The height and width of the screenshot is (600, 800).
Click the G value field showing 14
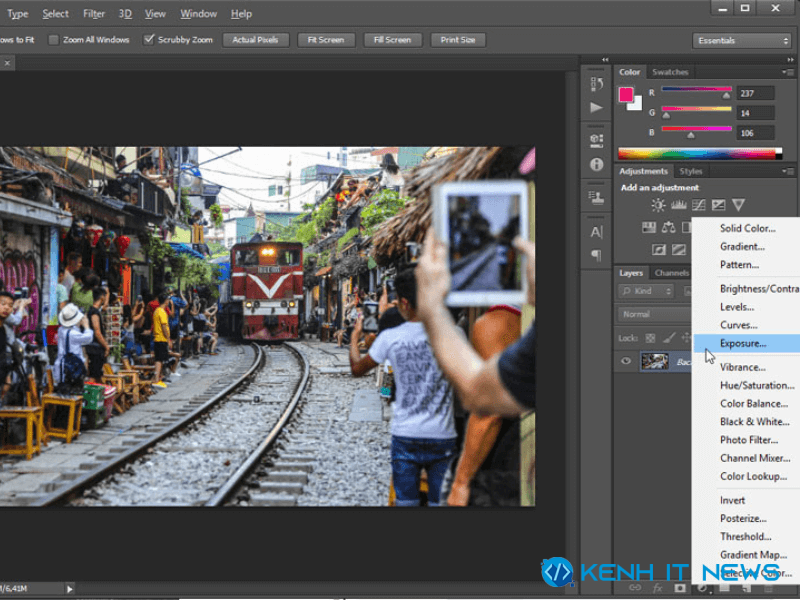click(755, 113)
